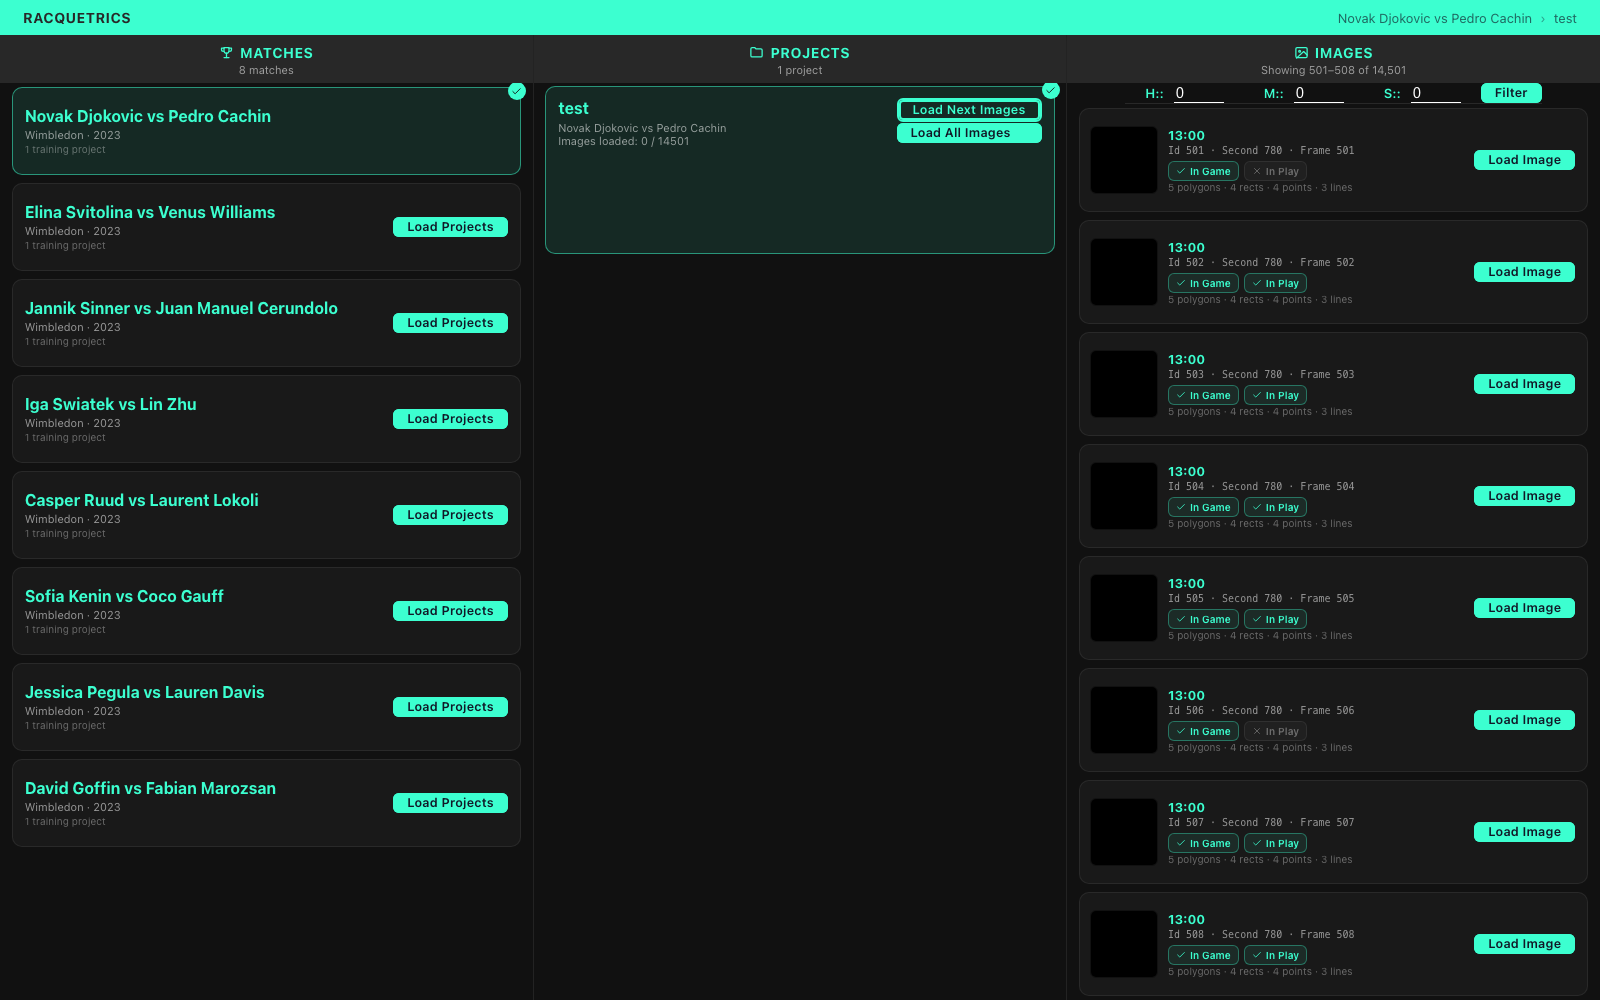
Task: Click the Novak Djokovic vs Pedro Cachin breadcrumb
Action: (x=1434, y=18)
